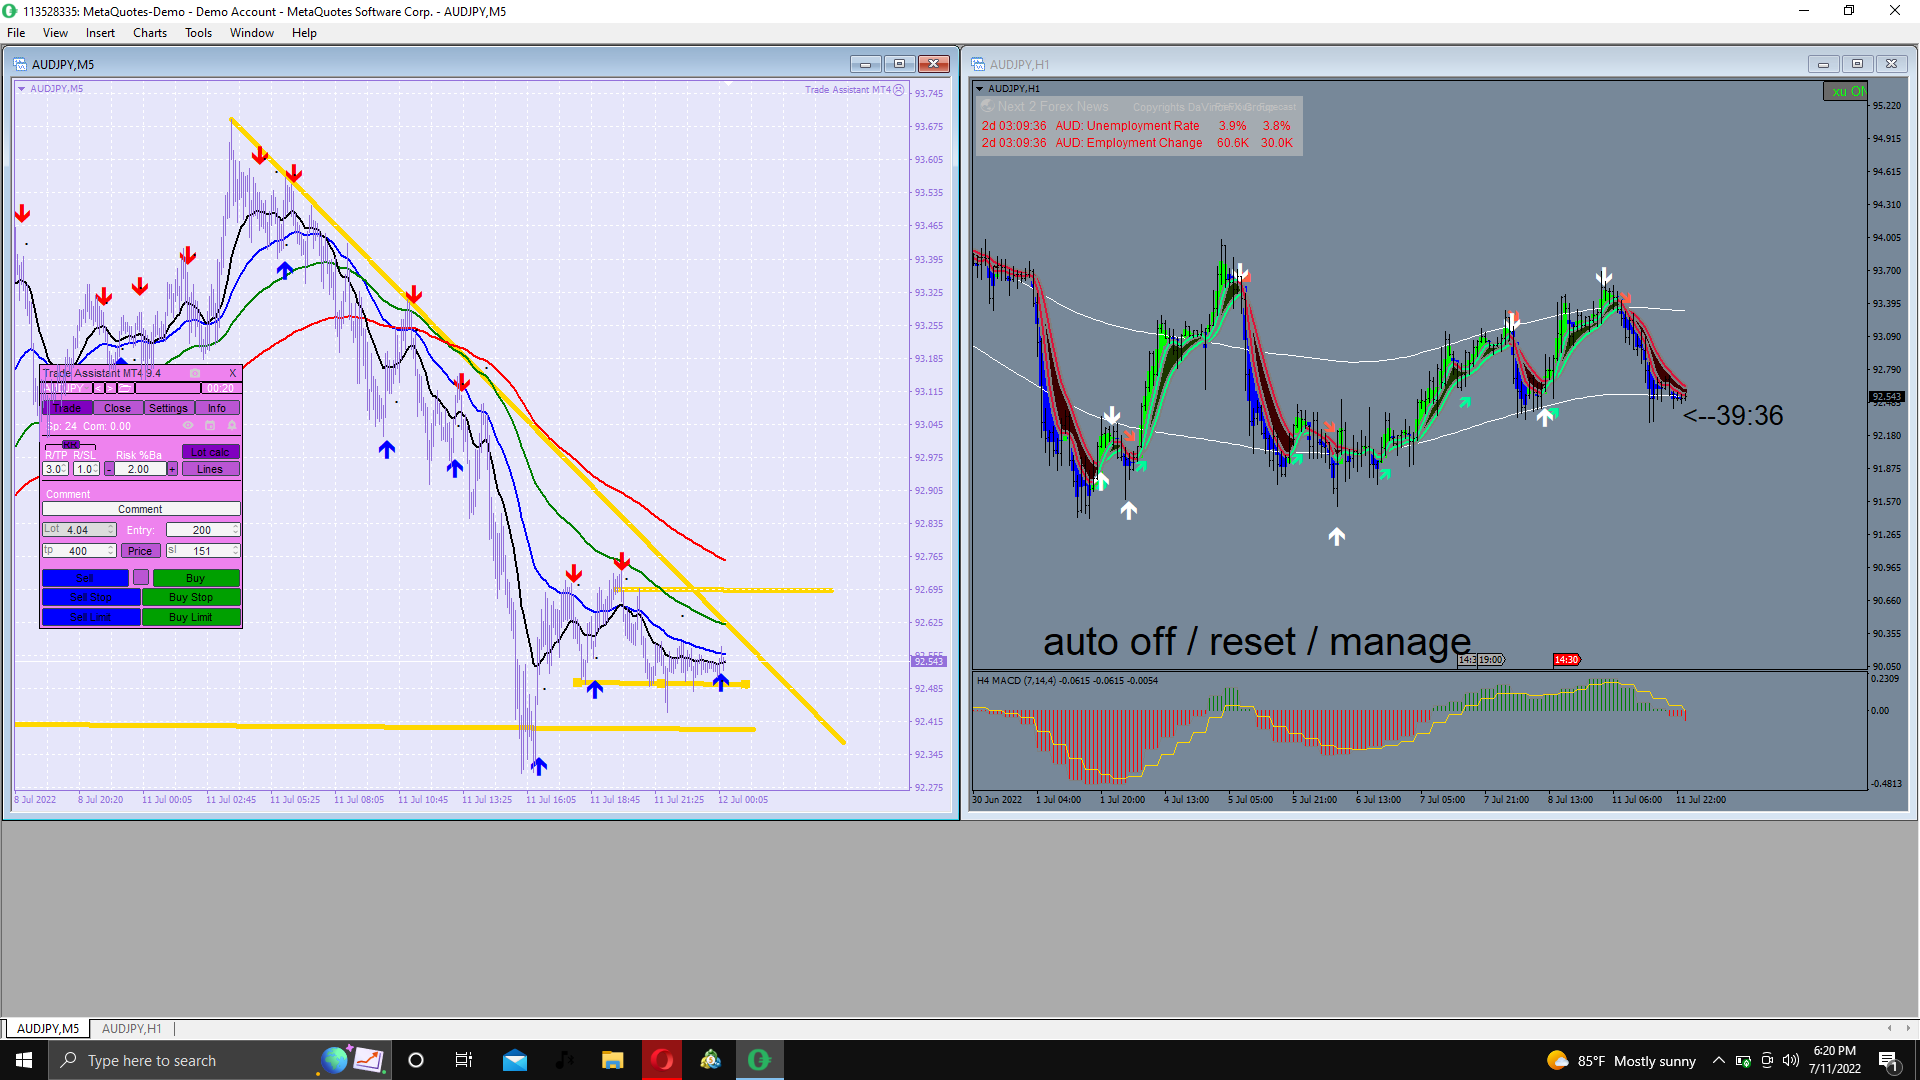Expand the AUDJPY symbol dropdown in panel

pos(86,388)
